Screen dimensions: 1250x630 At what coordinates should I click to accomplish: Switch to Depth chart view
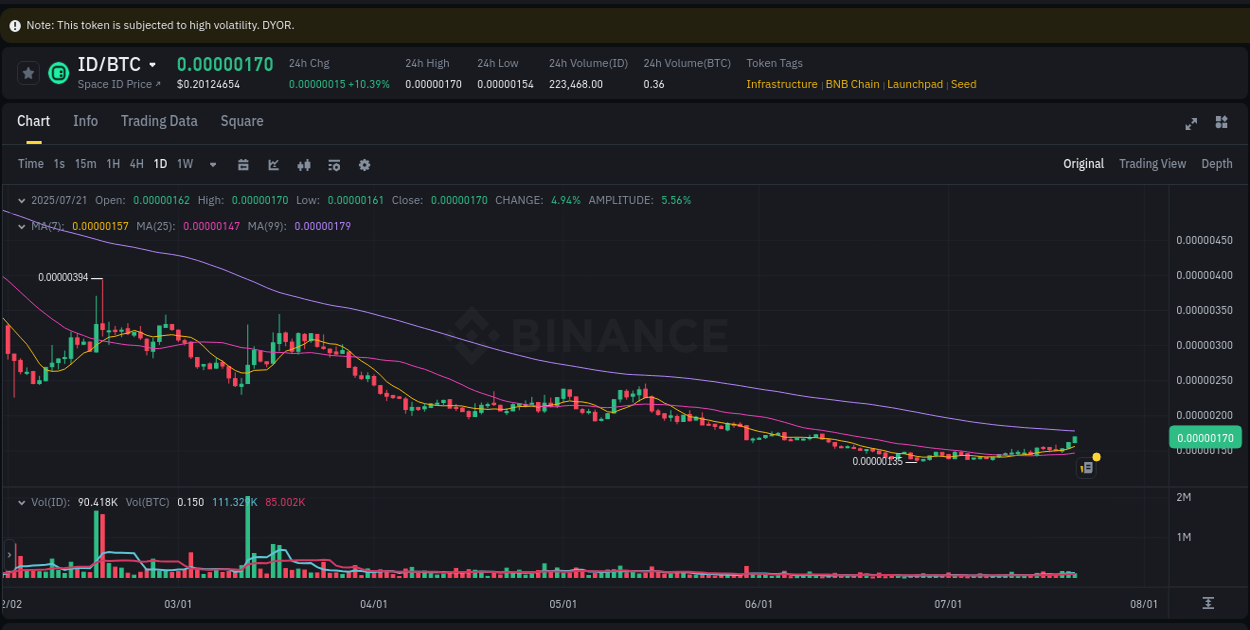pos(1217,163)
